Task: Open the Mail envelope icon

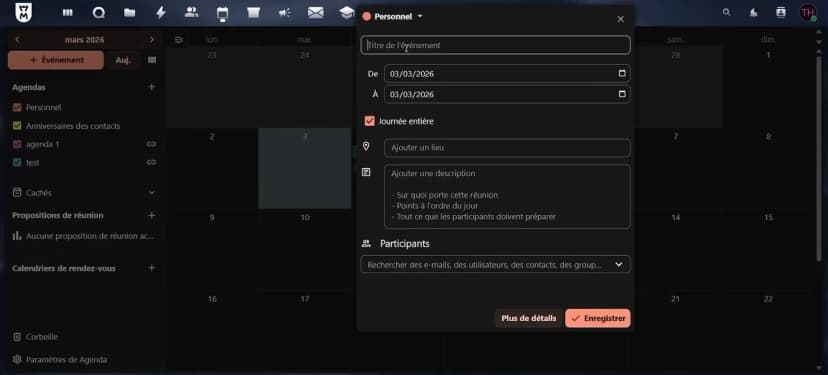Action: (x=316, y=13)
